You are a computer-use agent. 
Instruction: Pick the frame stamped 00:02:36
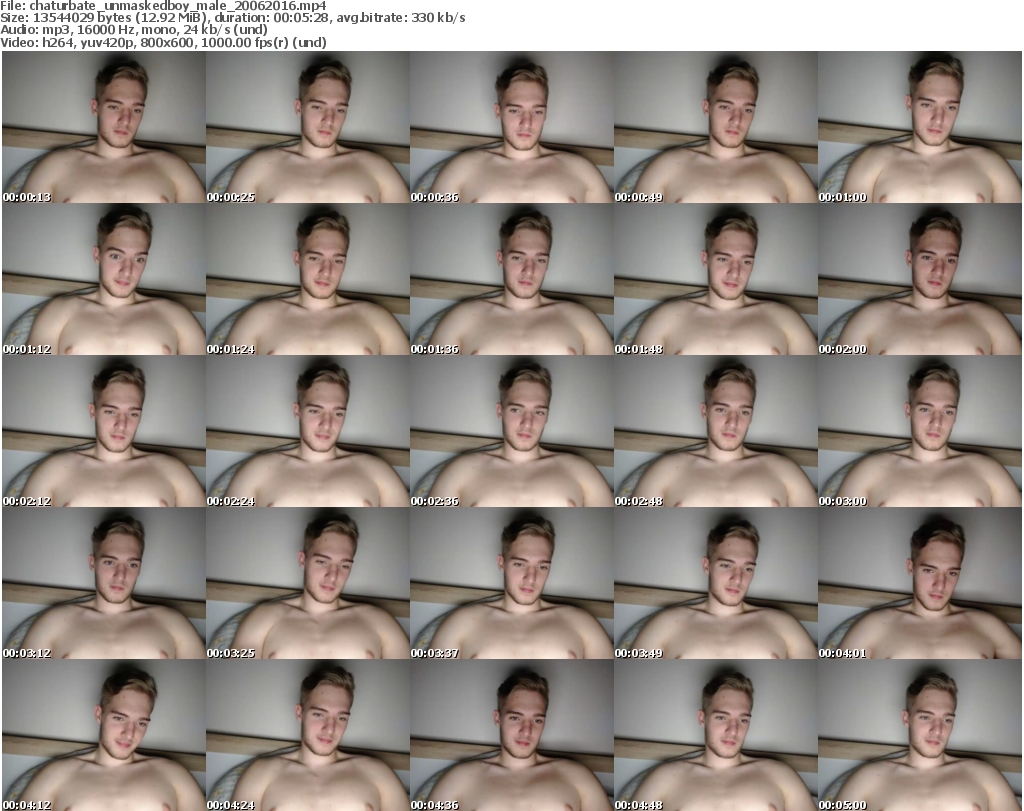(511, 432)
